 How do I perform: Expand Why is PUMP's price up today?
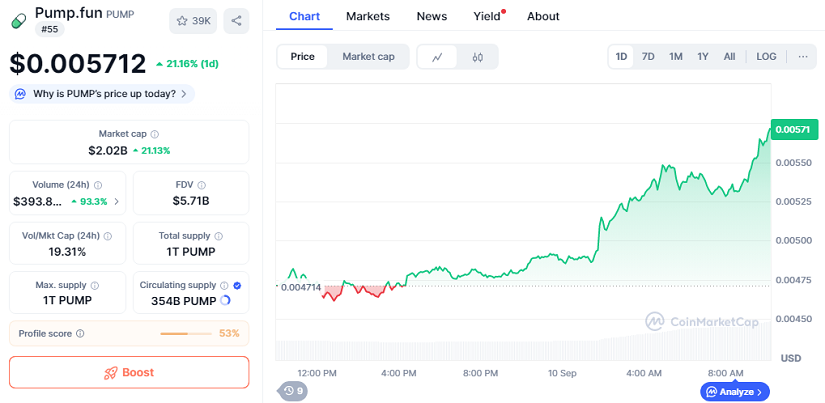click(x=102, y=94)
